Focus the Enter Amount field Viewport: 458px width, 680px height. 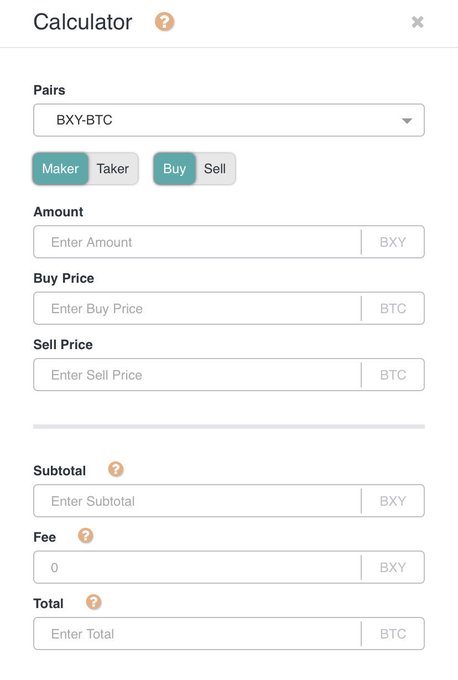[x=197, y=242]
